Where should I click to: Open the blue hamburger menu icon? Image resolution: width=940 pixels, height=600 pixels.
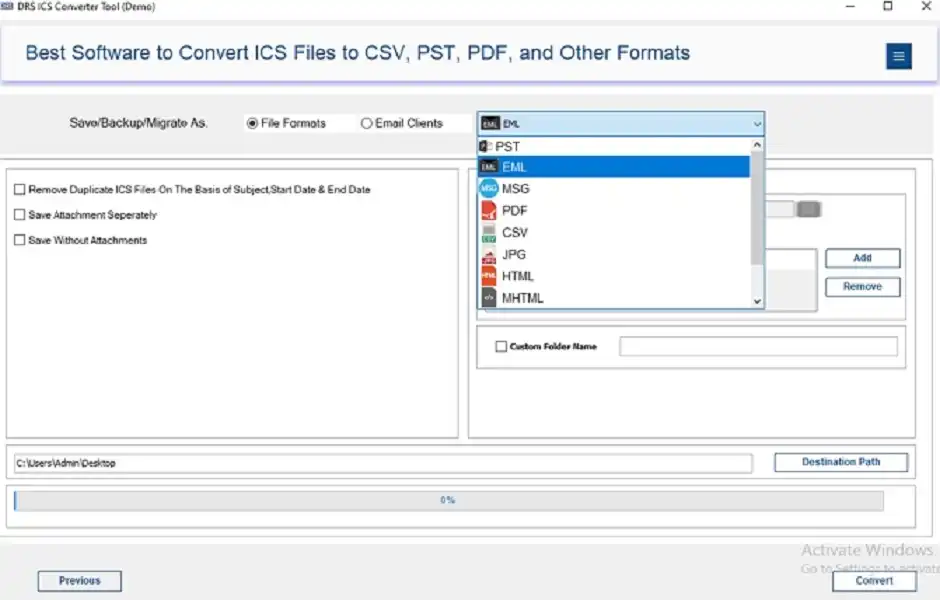[x=898, y=56]
